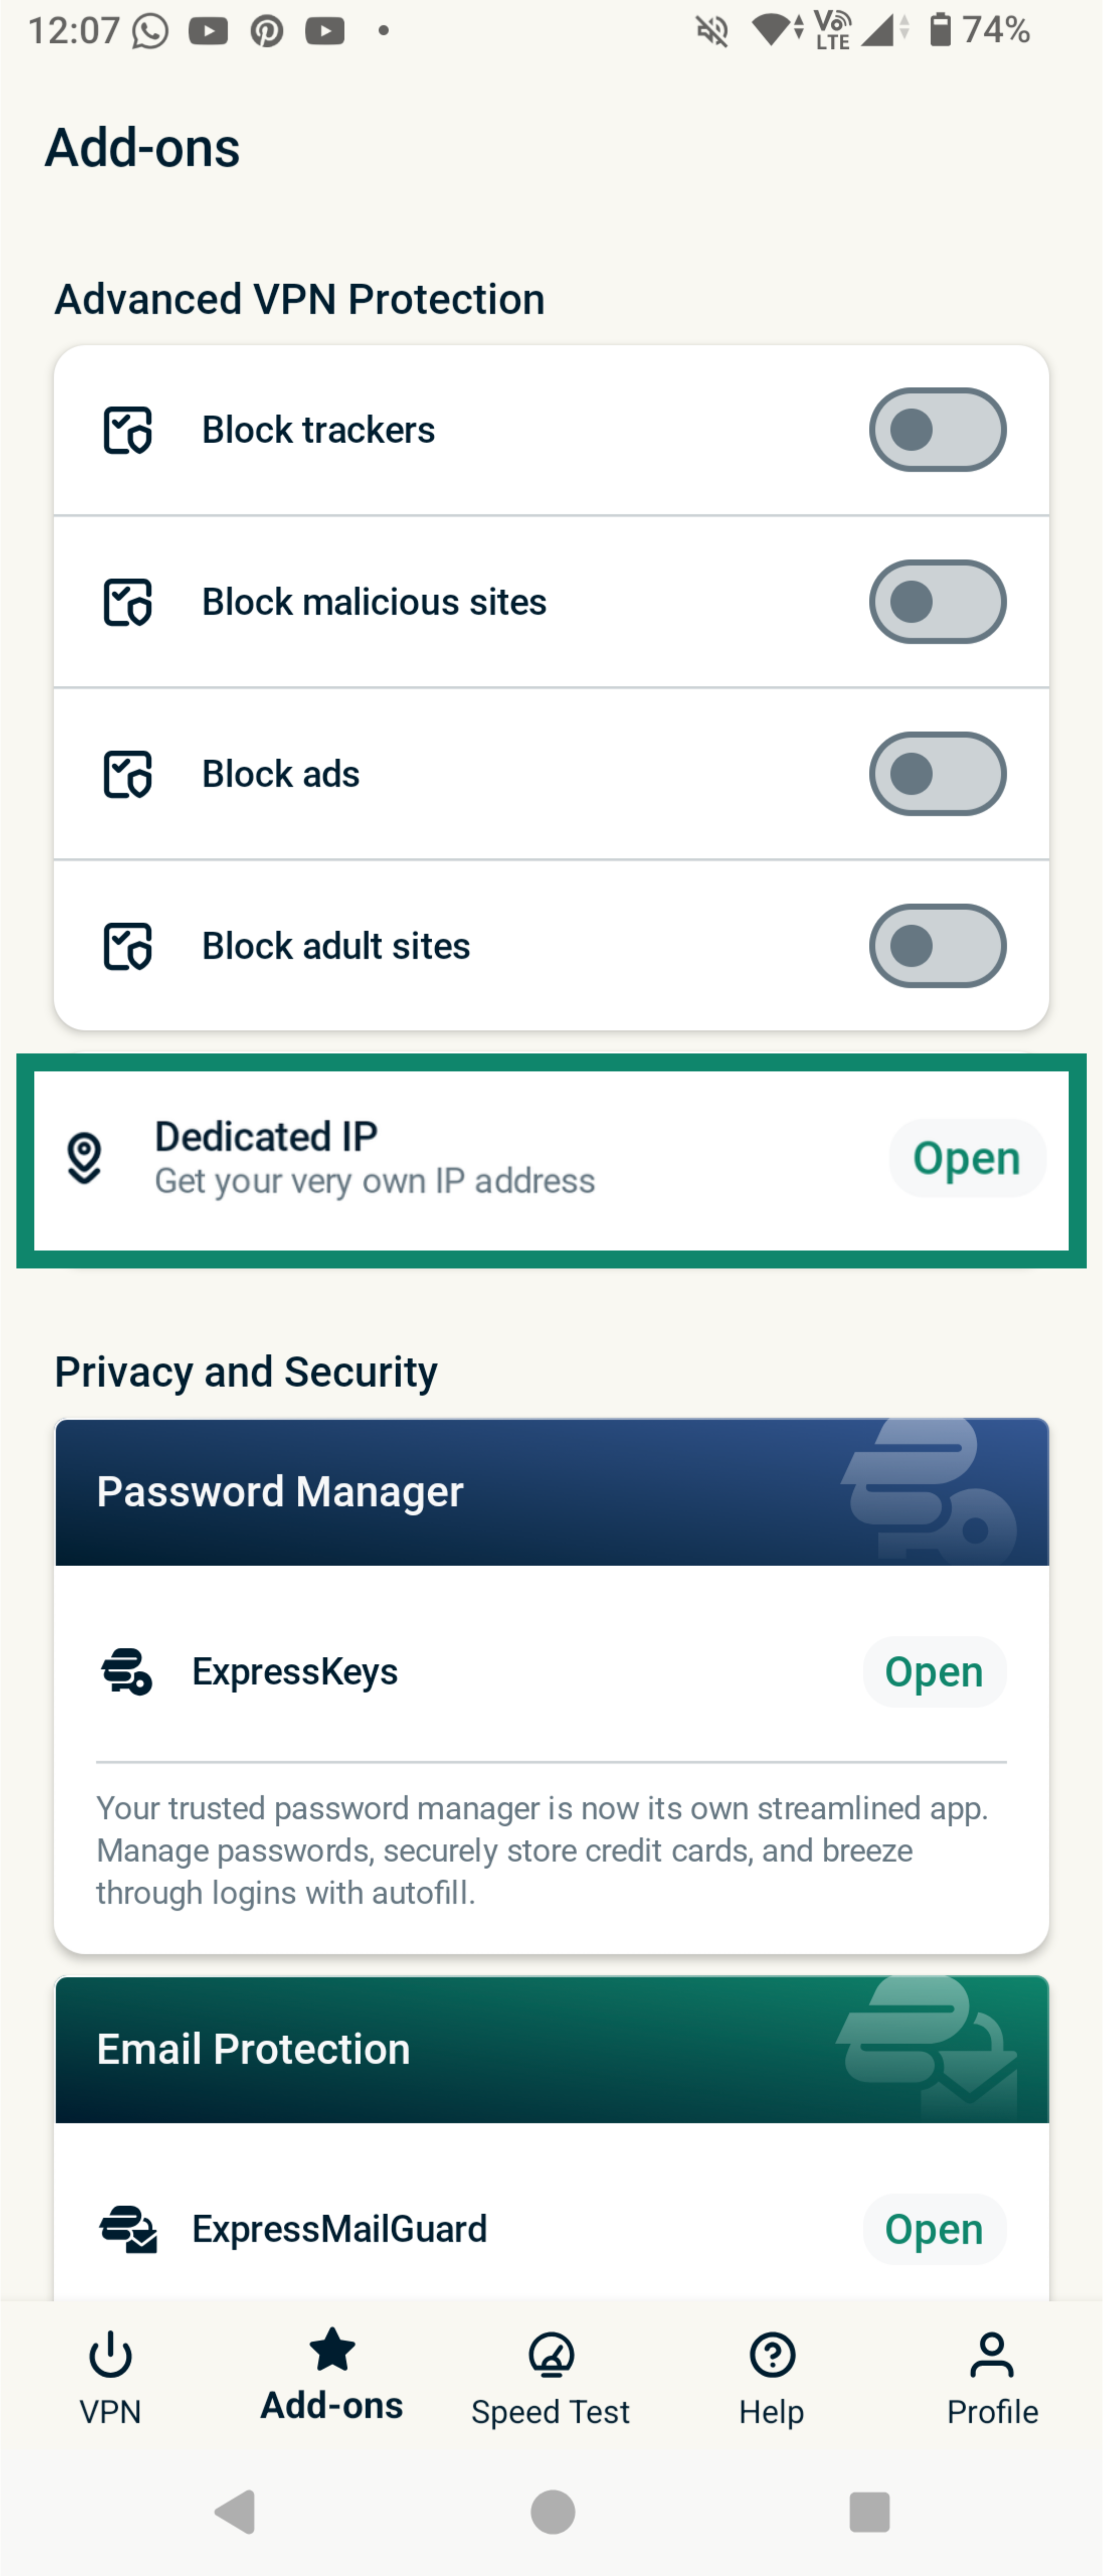Tap the ExpressKeys key icon
The width and height of the screenshot is (1103, 2576).
tap(127, 1671)
